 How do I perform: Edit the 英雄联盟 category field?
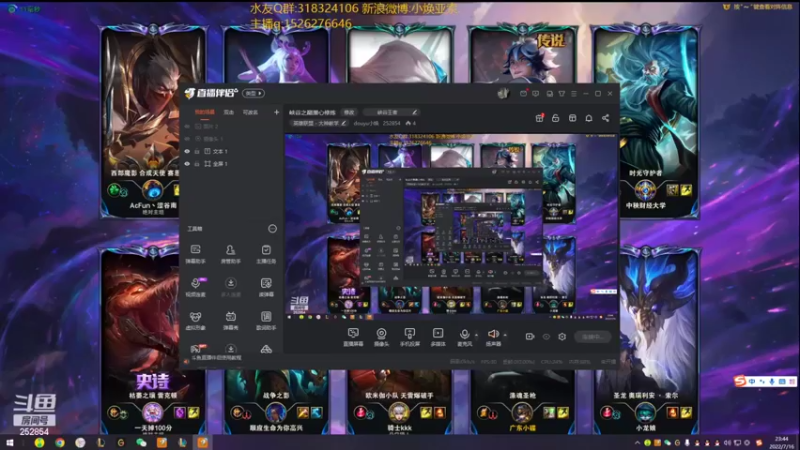click(x=319, y=123)
